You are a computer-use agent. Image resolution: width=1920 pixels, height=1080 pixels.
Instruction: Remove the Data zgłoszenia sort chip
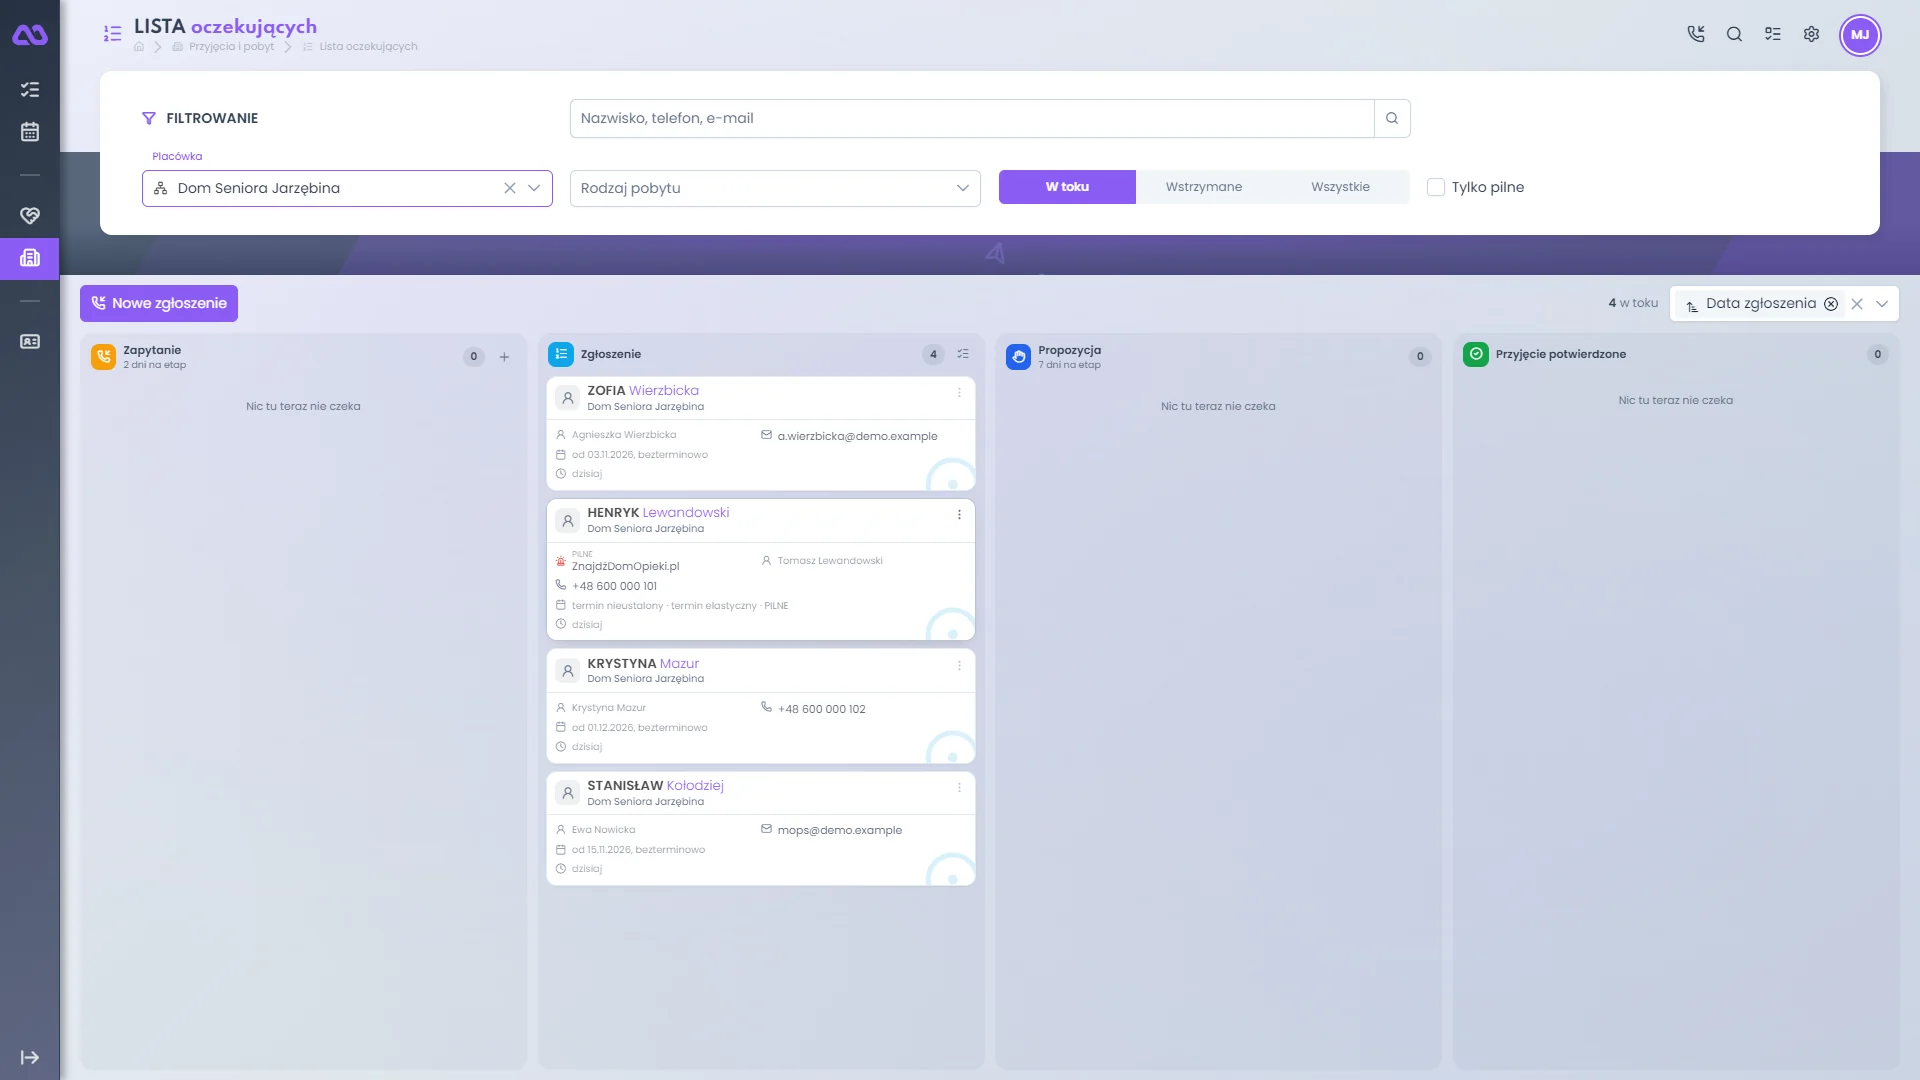point(1831,304)
